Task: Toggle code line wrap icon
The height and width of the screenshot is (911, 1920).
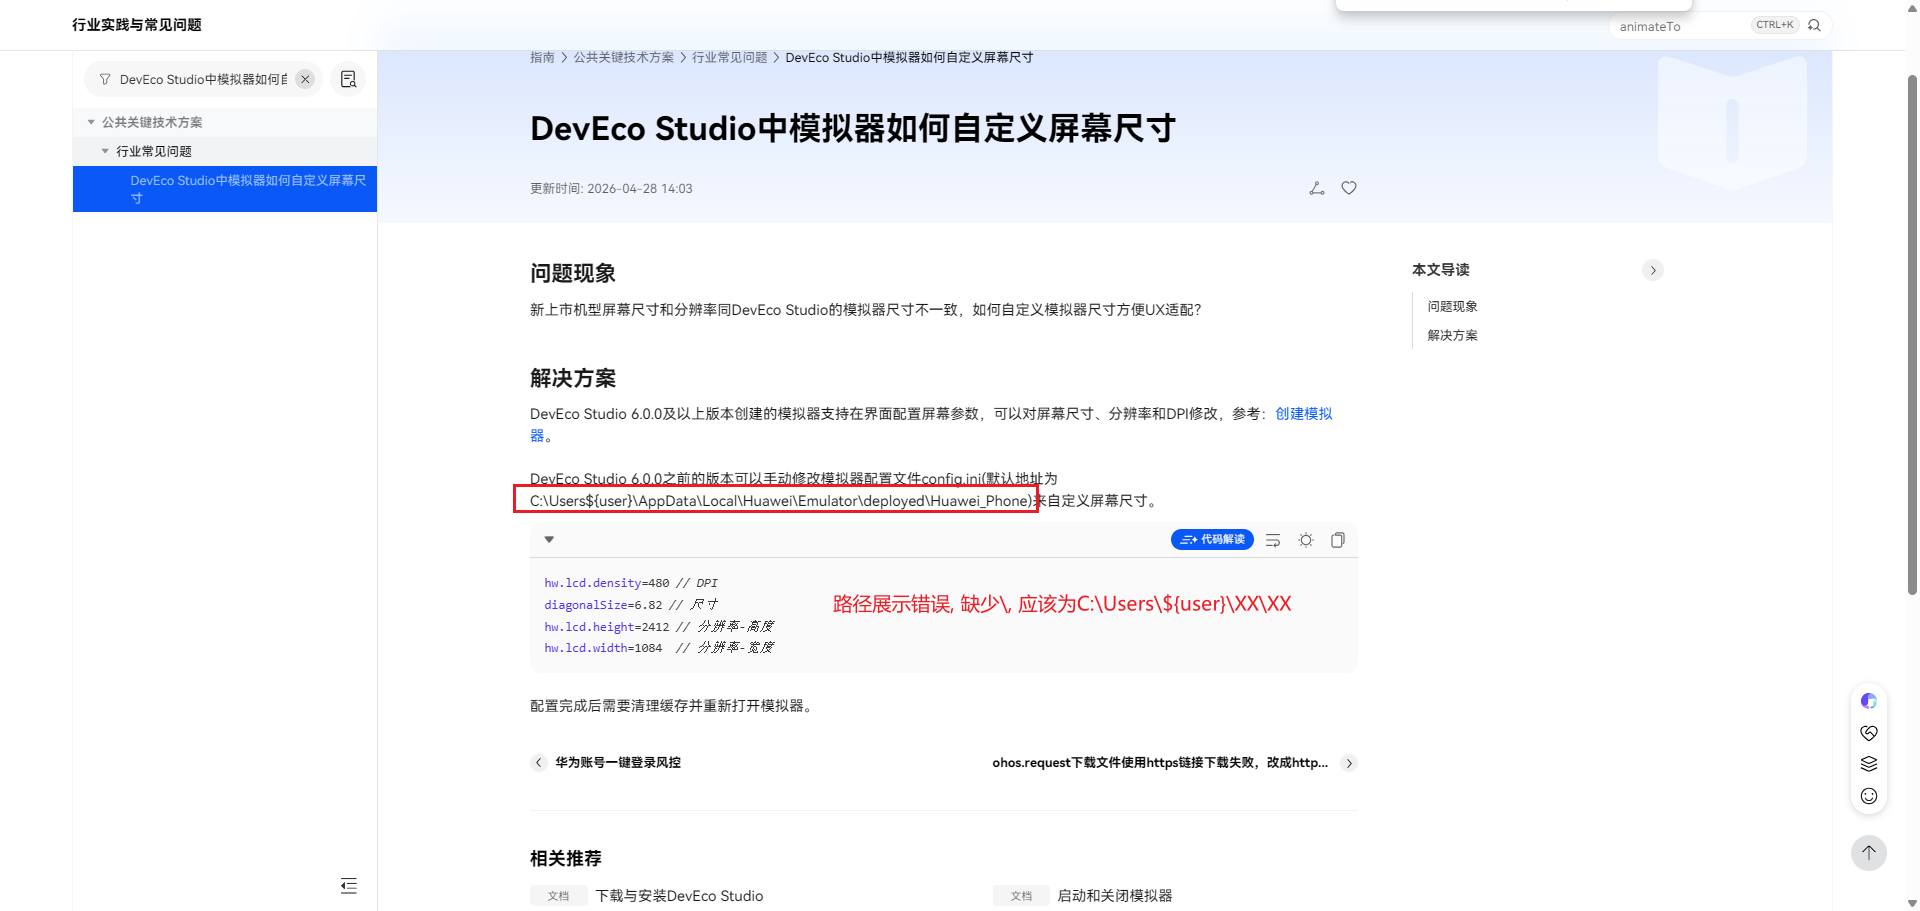Action: 1273,540
